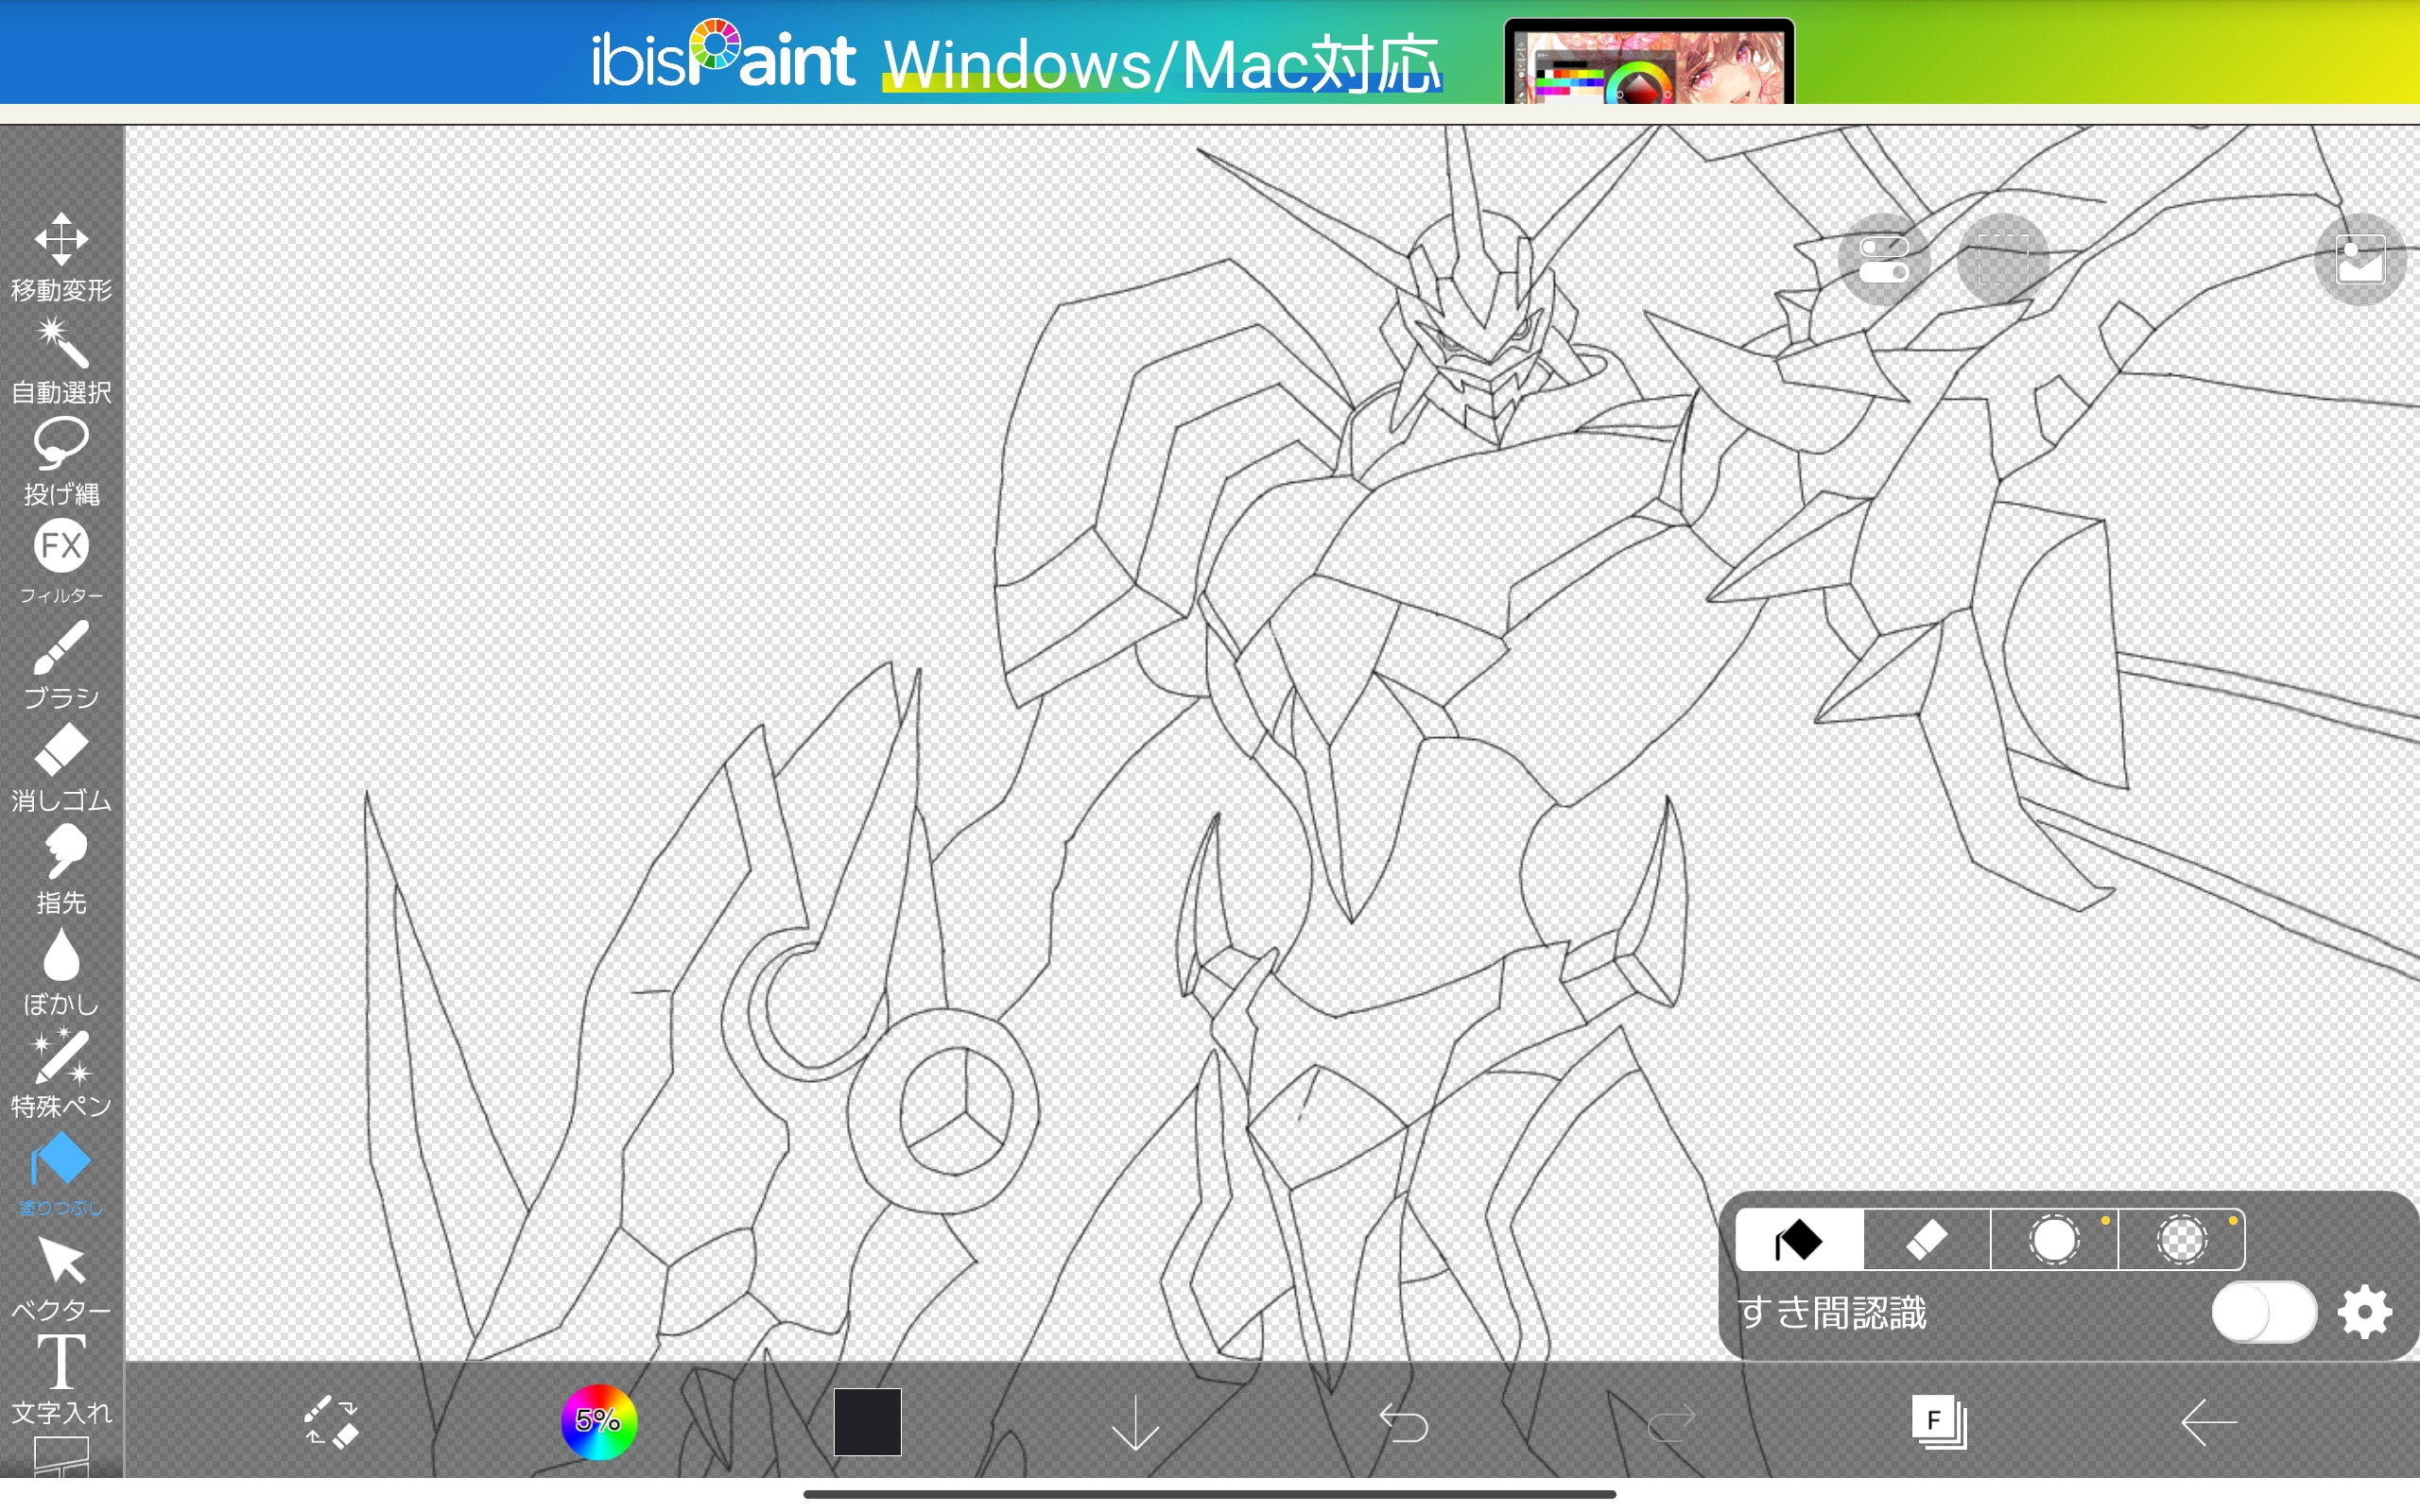Screen dimensions: 2420x1512
Task: Switch to eraser fill mode tab
Action: pyautogui.click(x=1926, y=1240)
